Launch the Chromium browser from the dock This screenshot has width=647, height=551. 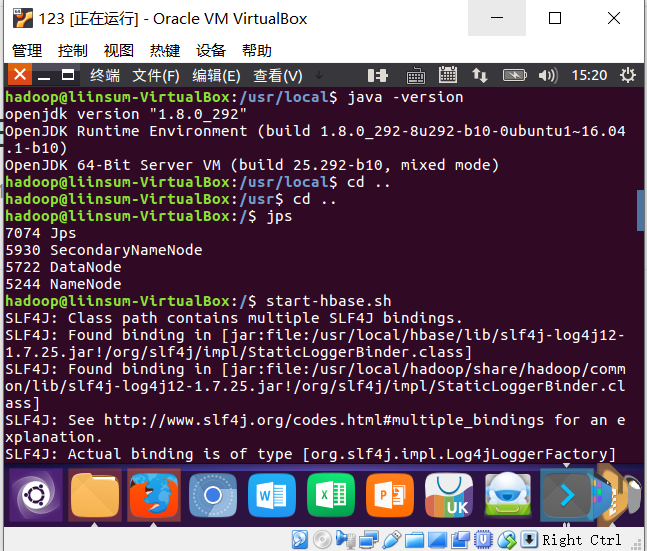213,495
